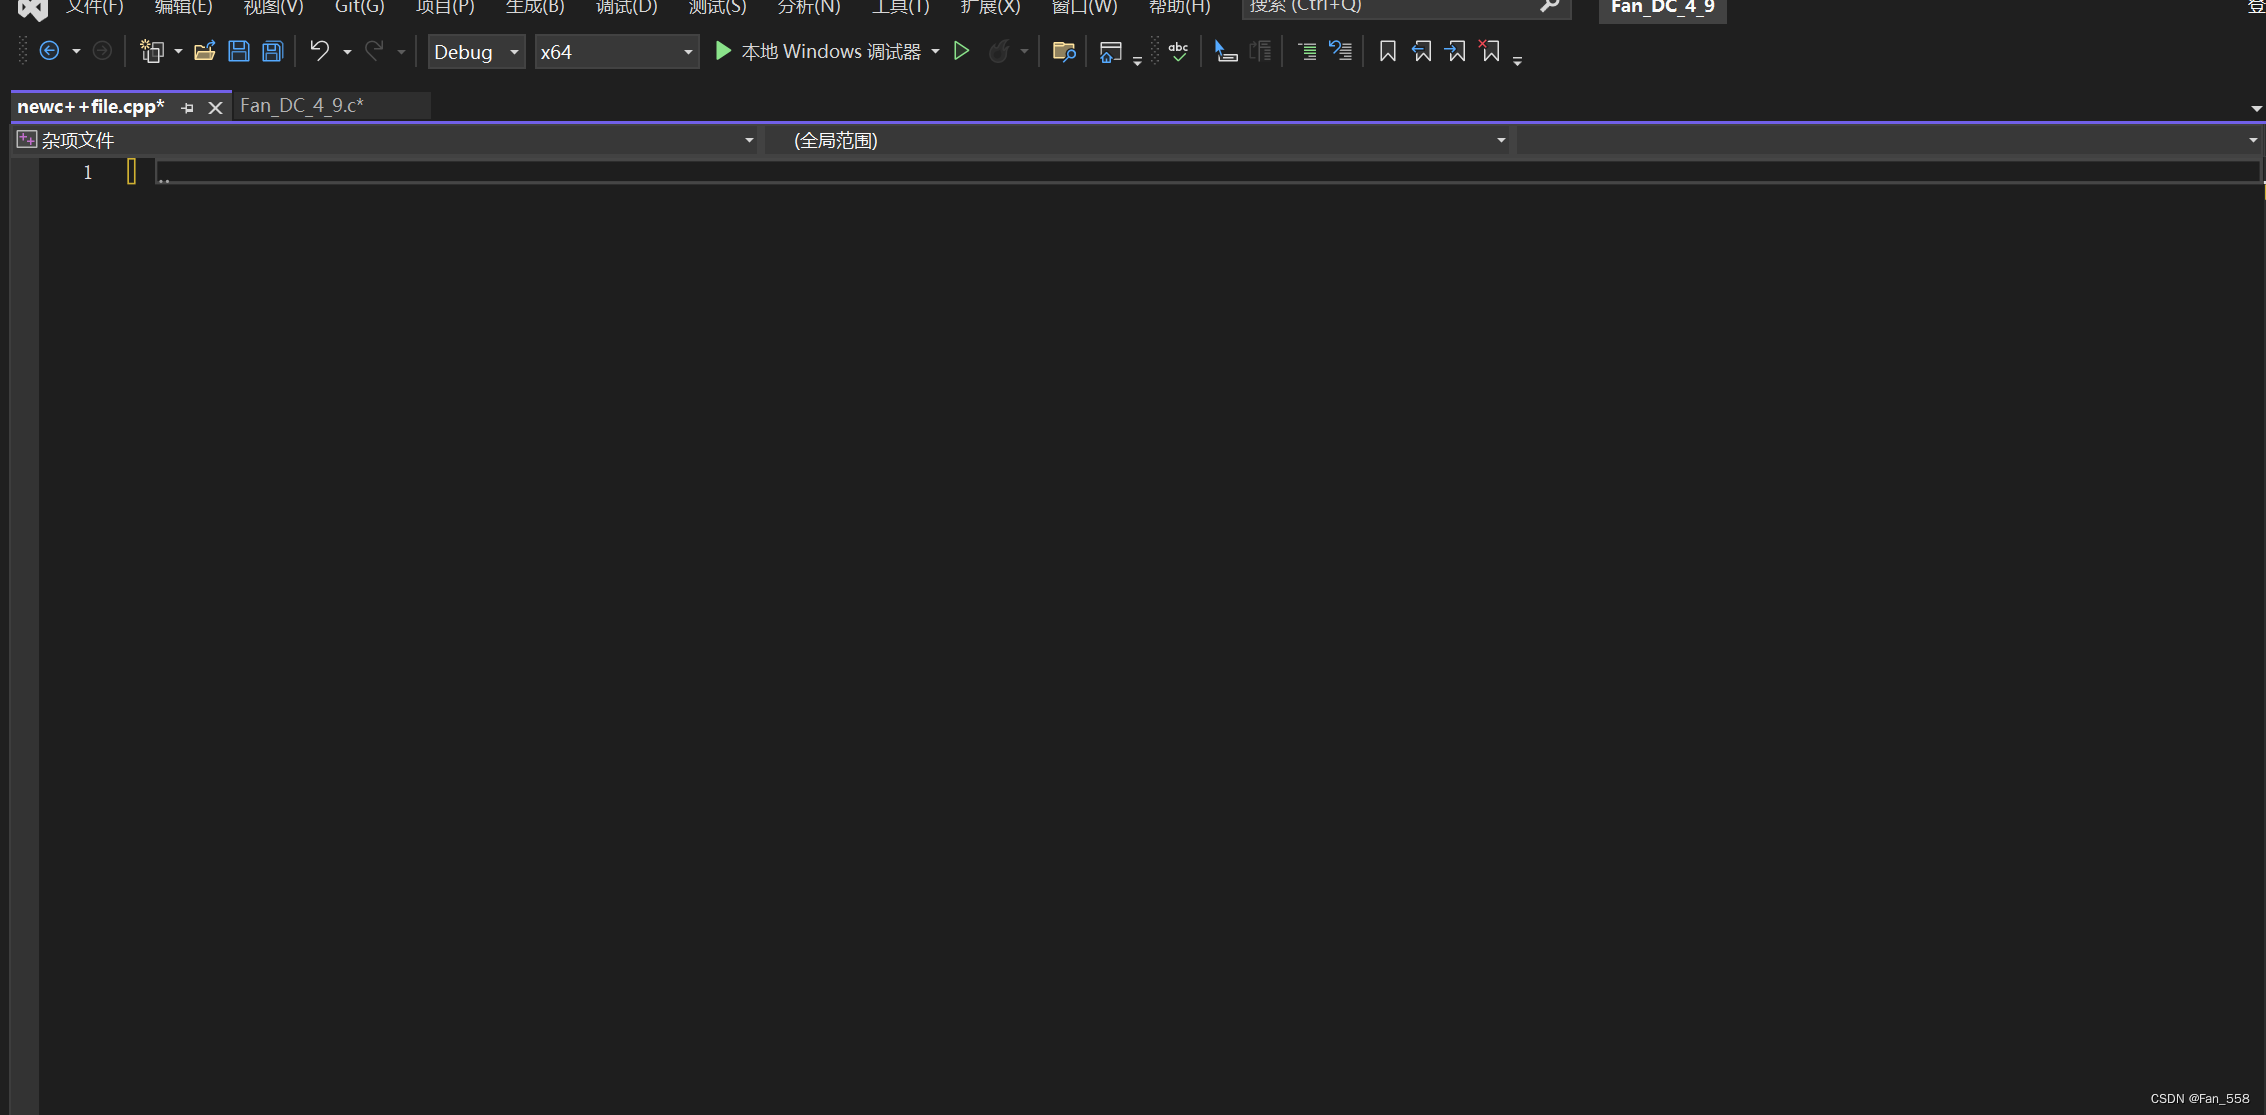Save the current file with single disk icon
2266x1115 pixels.
point(238,51)
